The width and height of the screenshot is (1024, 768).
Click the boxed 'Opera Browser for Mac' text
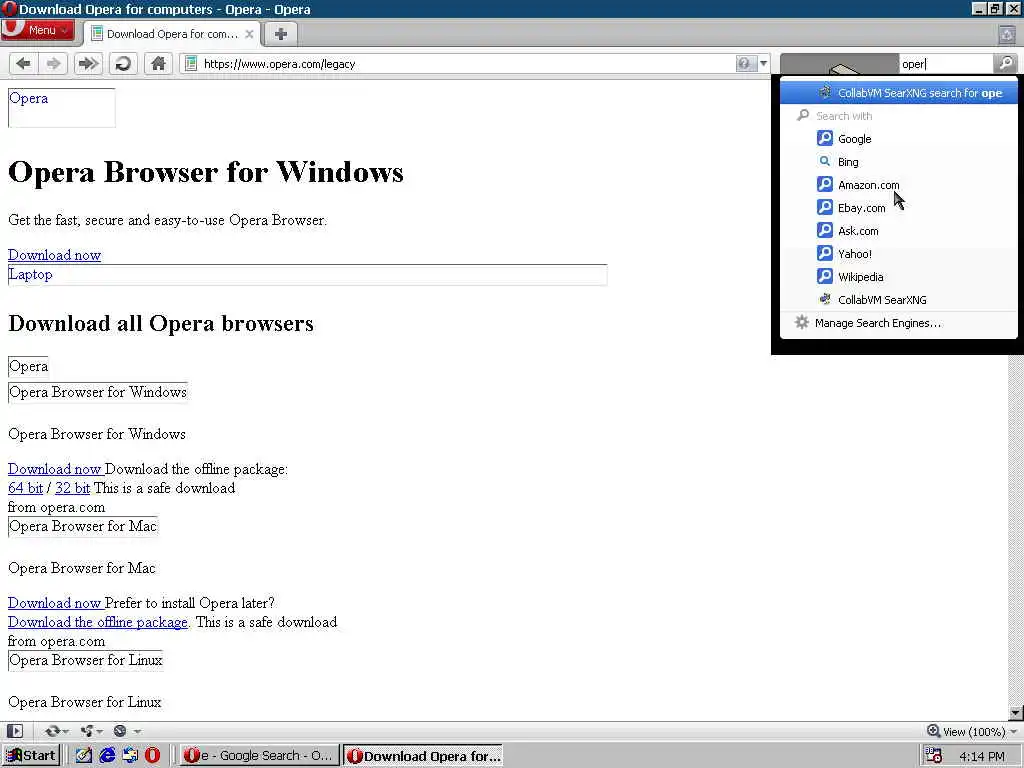coord(83,526)
